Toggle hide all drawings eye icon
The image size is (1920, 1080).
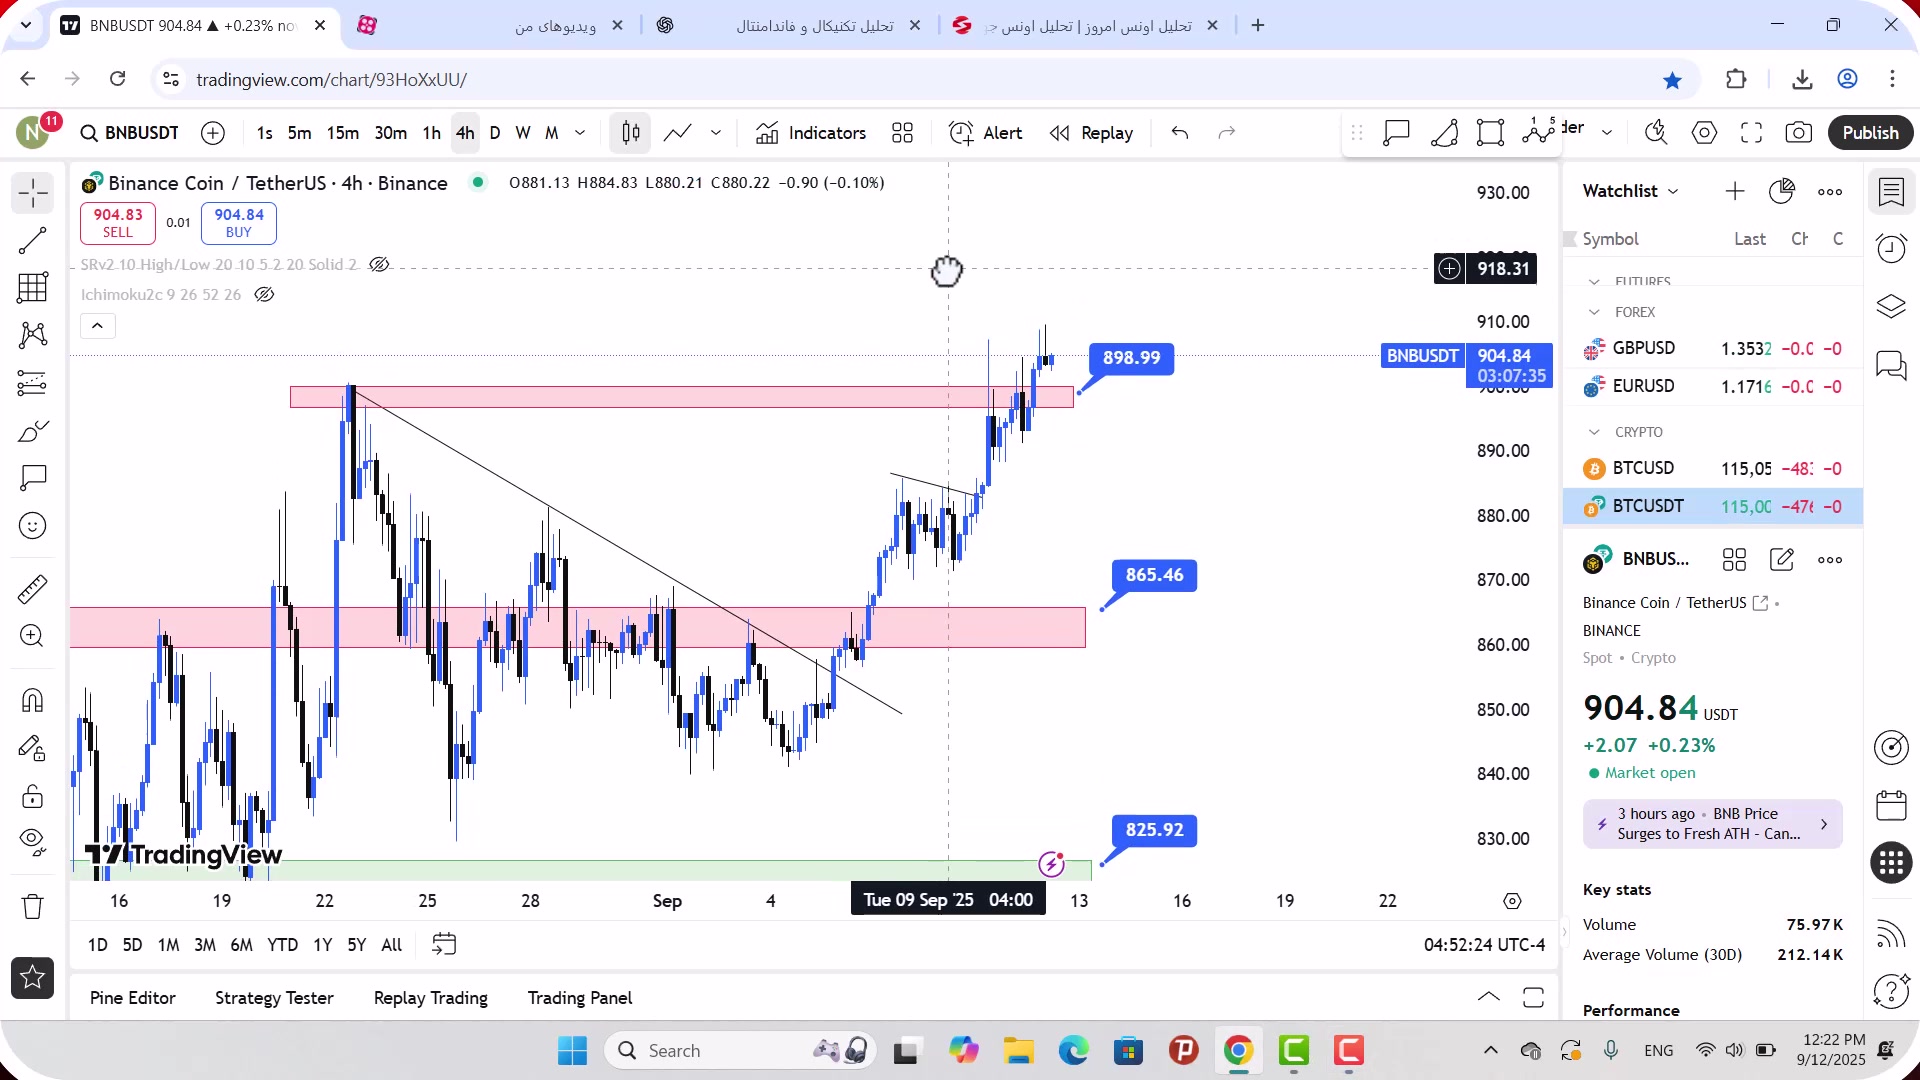pyautogui.click(x=32, y=843)
